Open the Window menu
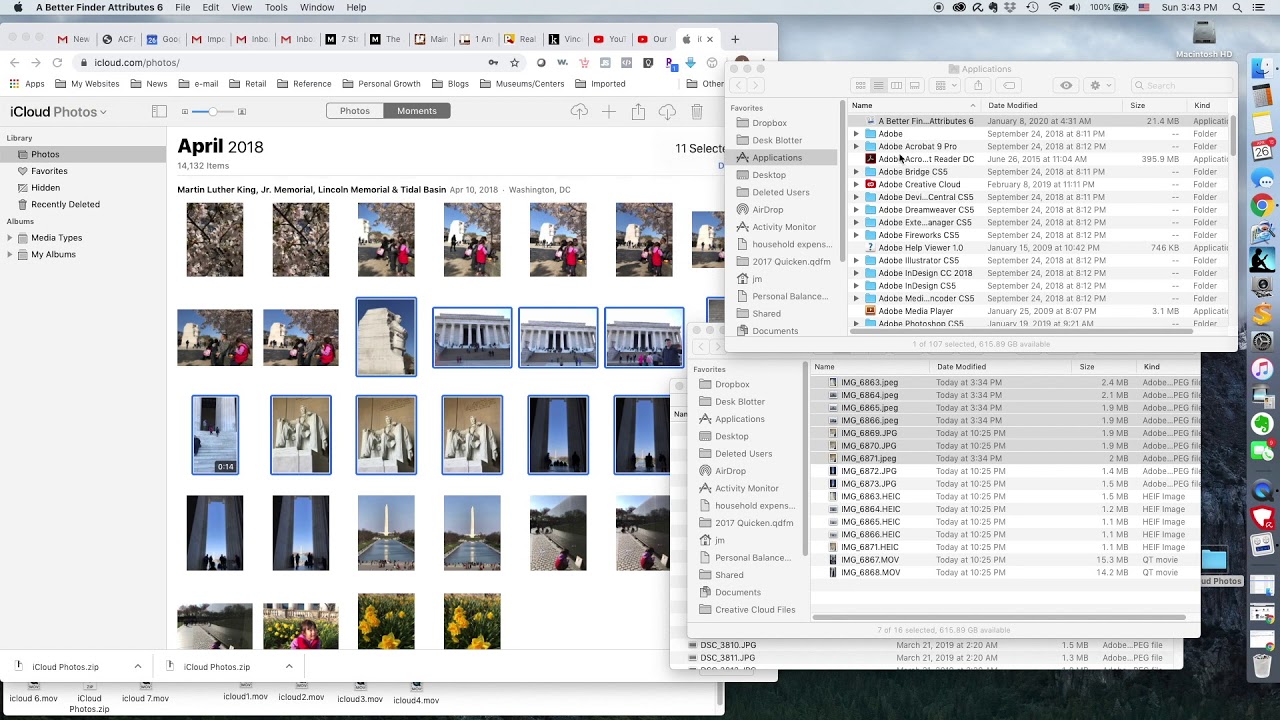Viewport: 1280px width, 720px height. [x=317, y=7]
